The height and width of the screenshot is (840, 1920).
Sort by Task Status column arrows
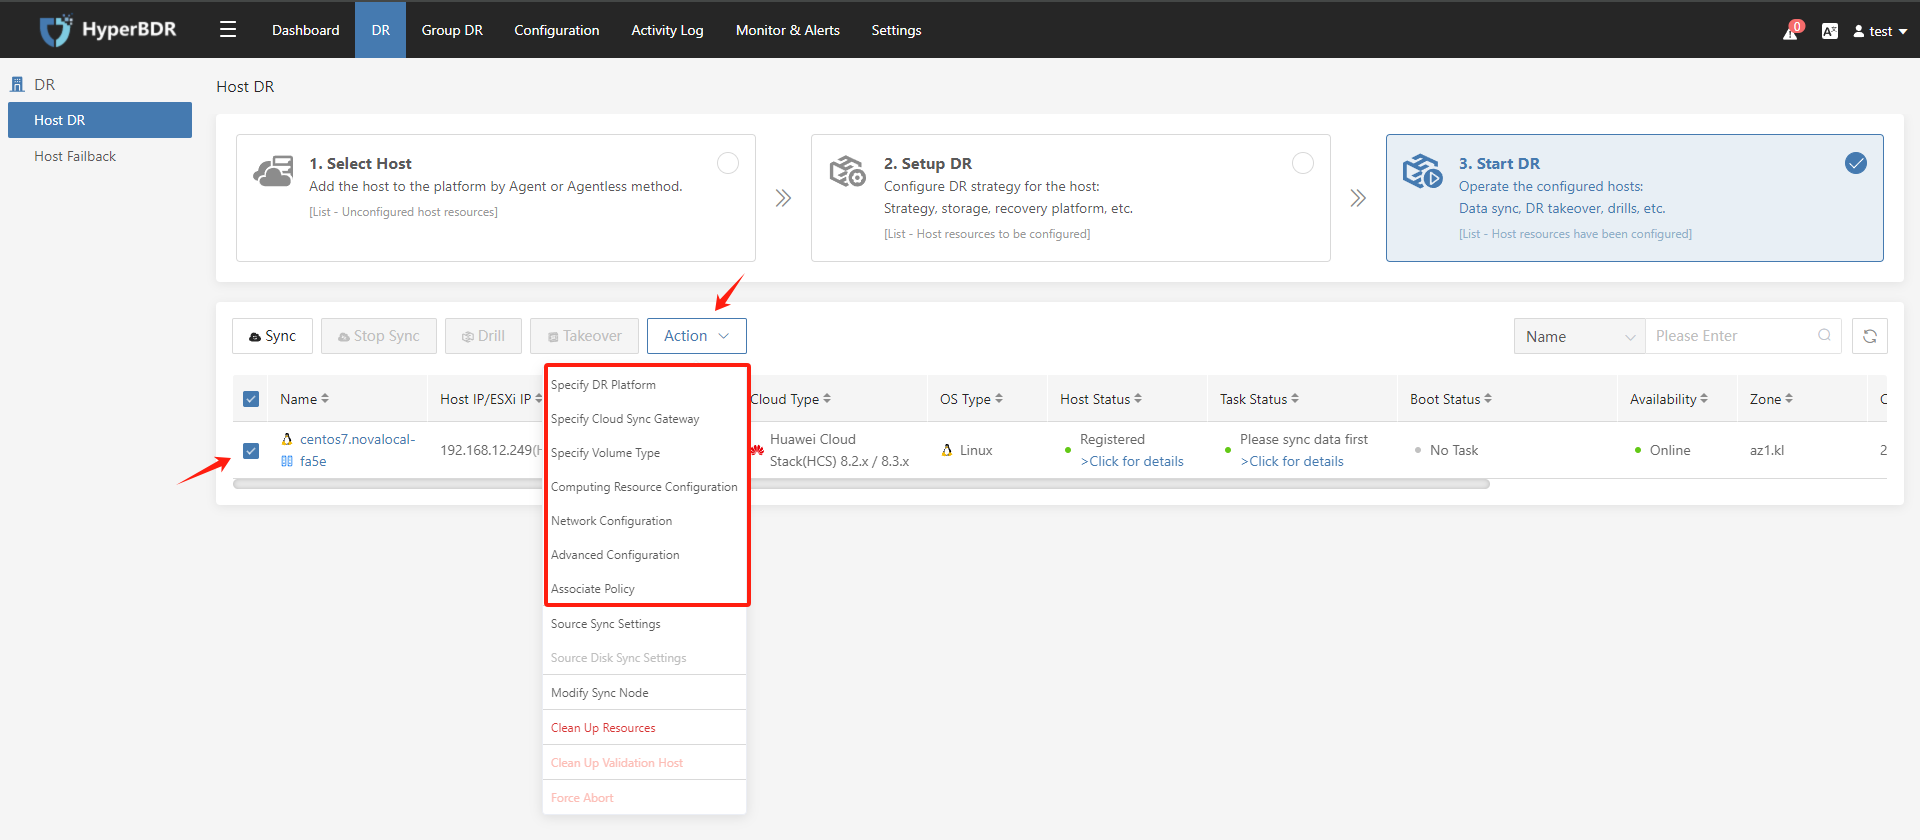click(1295, 398)
